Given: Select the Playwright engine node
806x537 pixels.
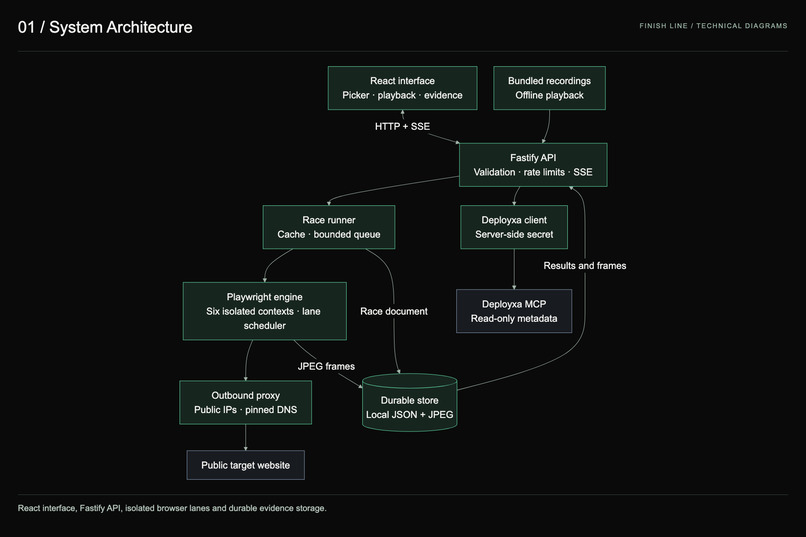Looking at the screenshot, I should (265, 311).
